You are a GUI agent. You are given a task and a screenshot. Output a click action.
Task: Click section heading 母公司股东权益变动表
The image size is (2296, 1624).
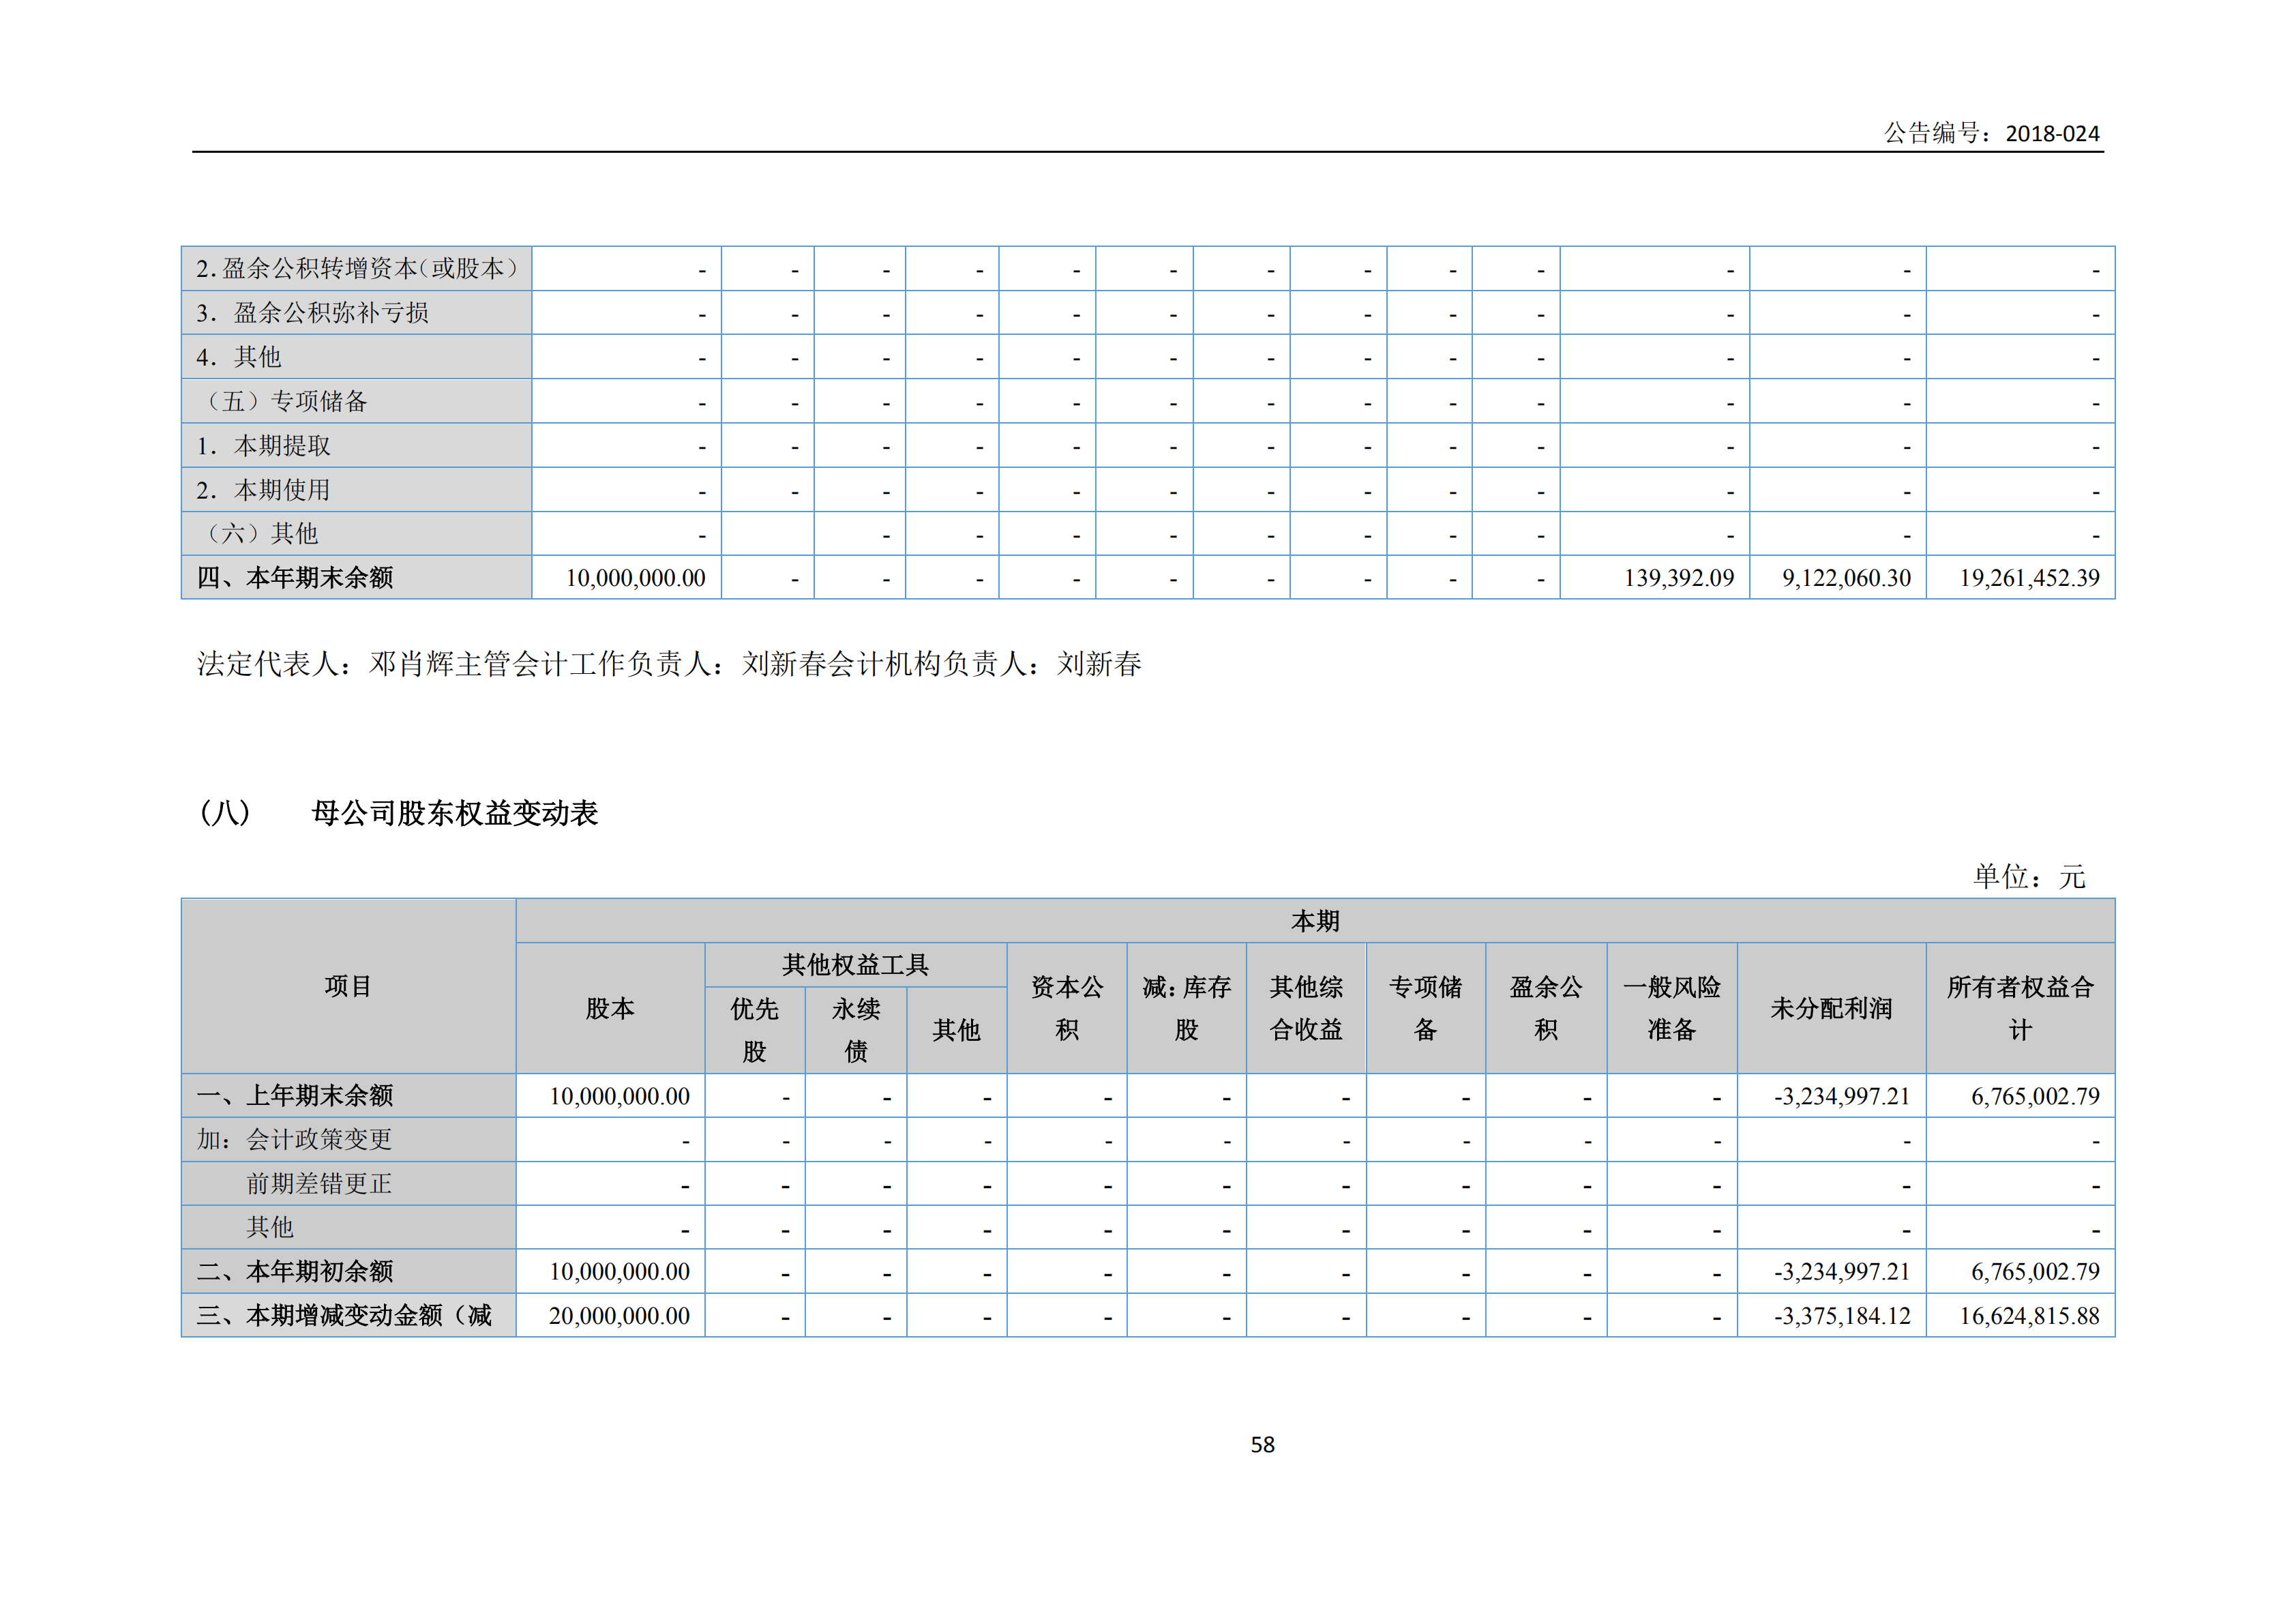(x=454, y=813)
